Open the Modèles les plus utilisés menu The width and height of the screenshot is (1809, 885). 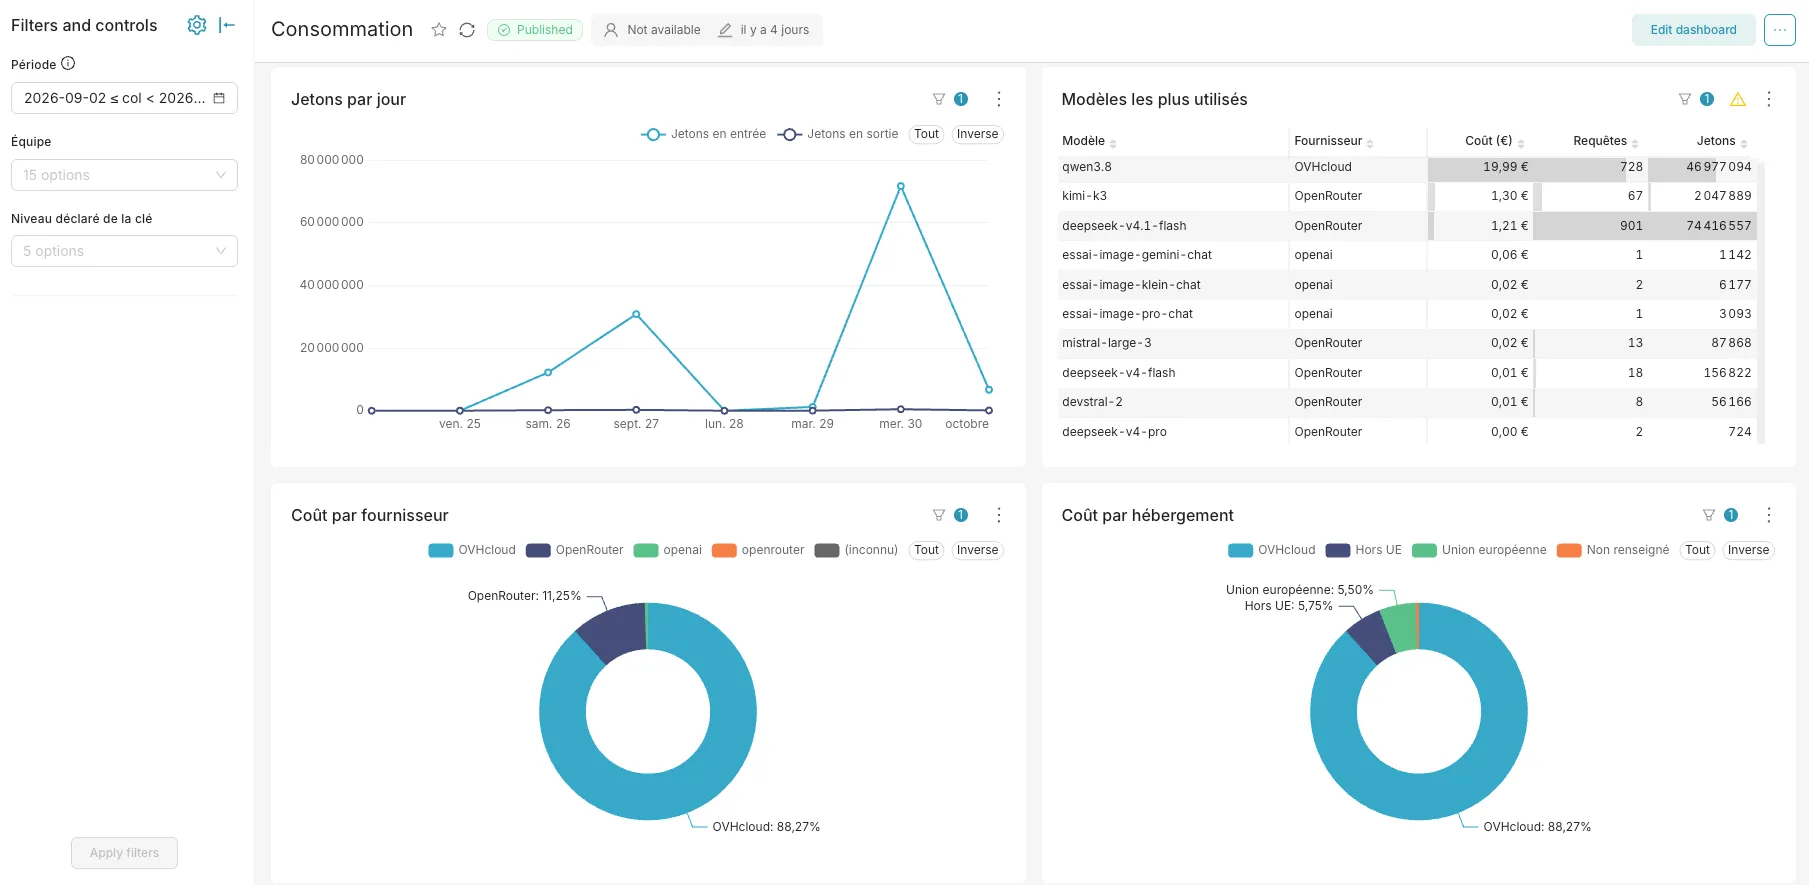tap(1769, 99)
